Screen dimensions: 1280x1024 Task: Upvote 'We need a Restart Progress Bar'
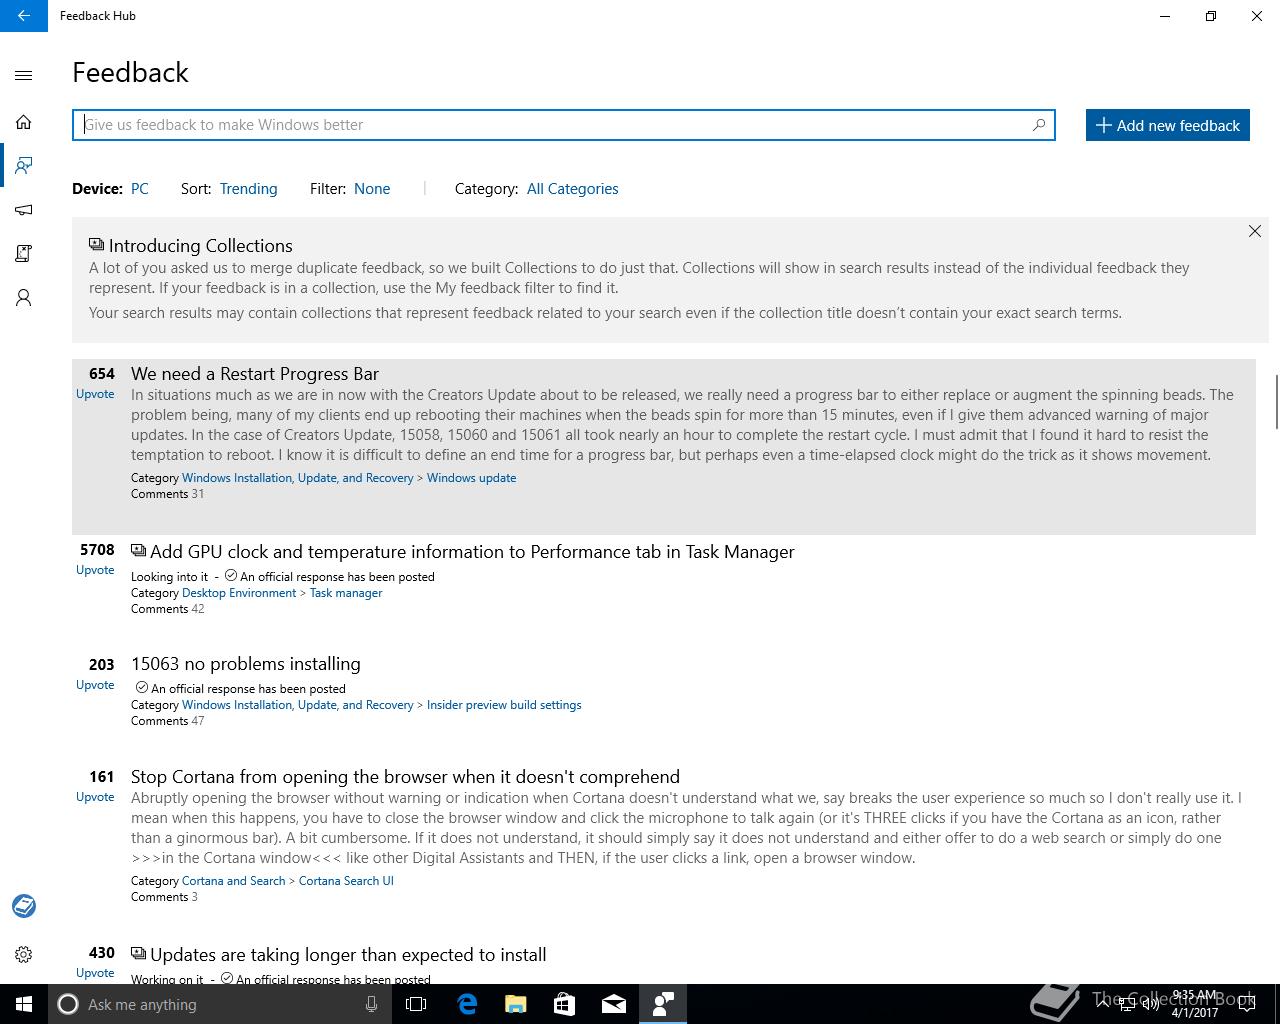[95, 394]
